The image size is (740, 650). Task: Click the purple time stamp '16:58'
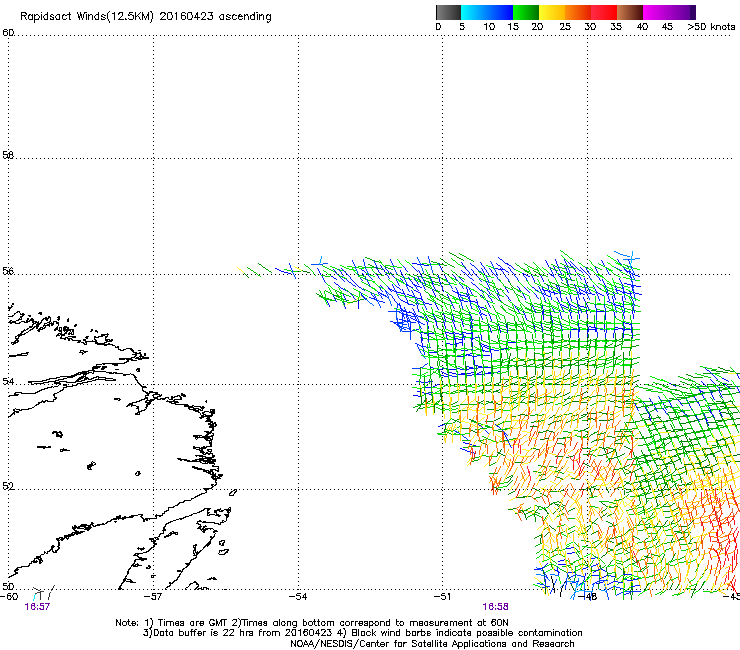coord(496,607)
